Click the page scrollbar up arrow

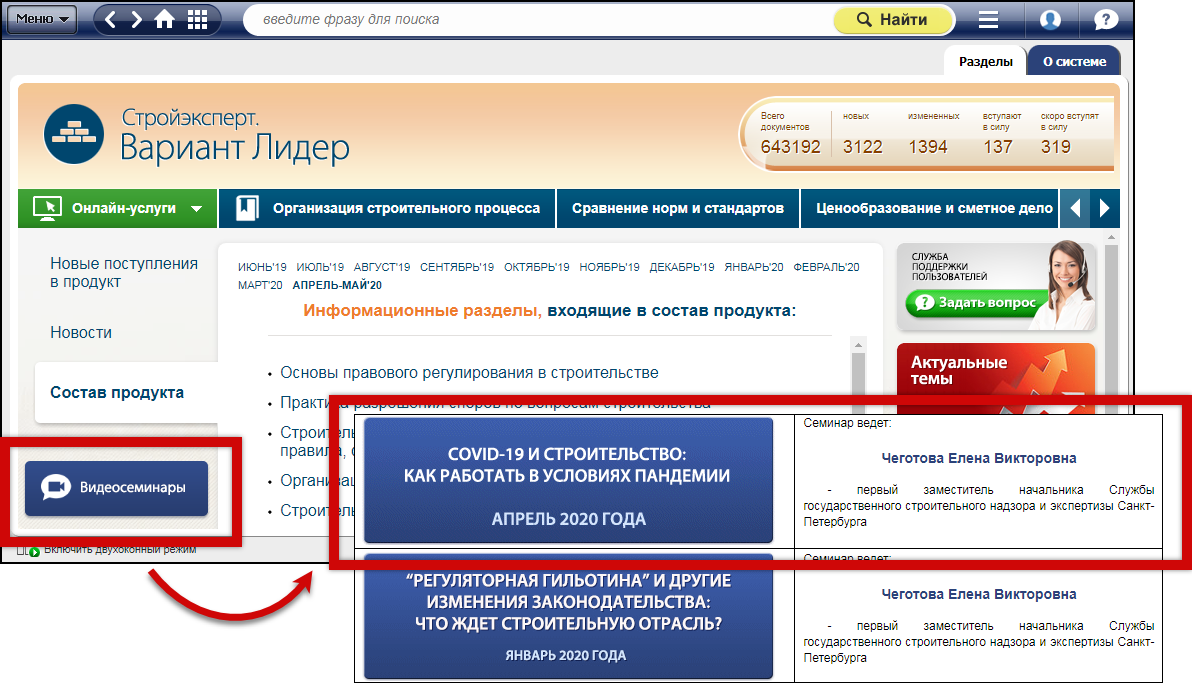point(1111,237)
